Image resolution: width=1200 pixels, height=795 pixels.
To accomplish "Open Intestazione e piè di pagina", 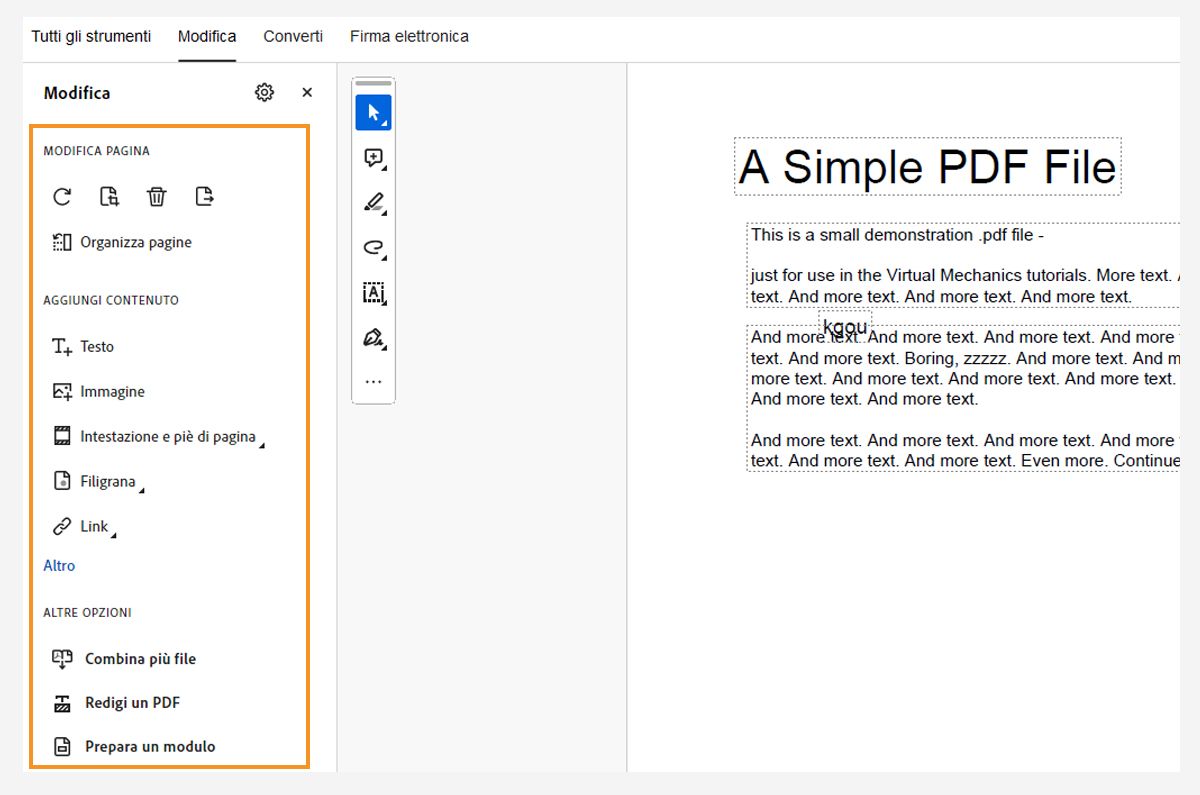I will click(x=158, y=436).
